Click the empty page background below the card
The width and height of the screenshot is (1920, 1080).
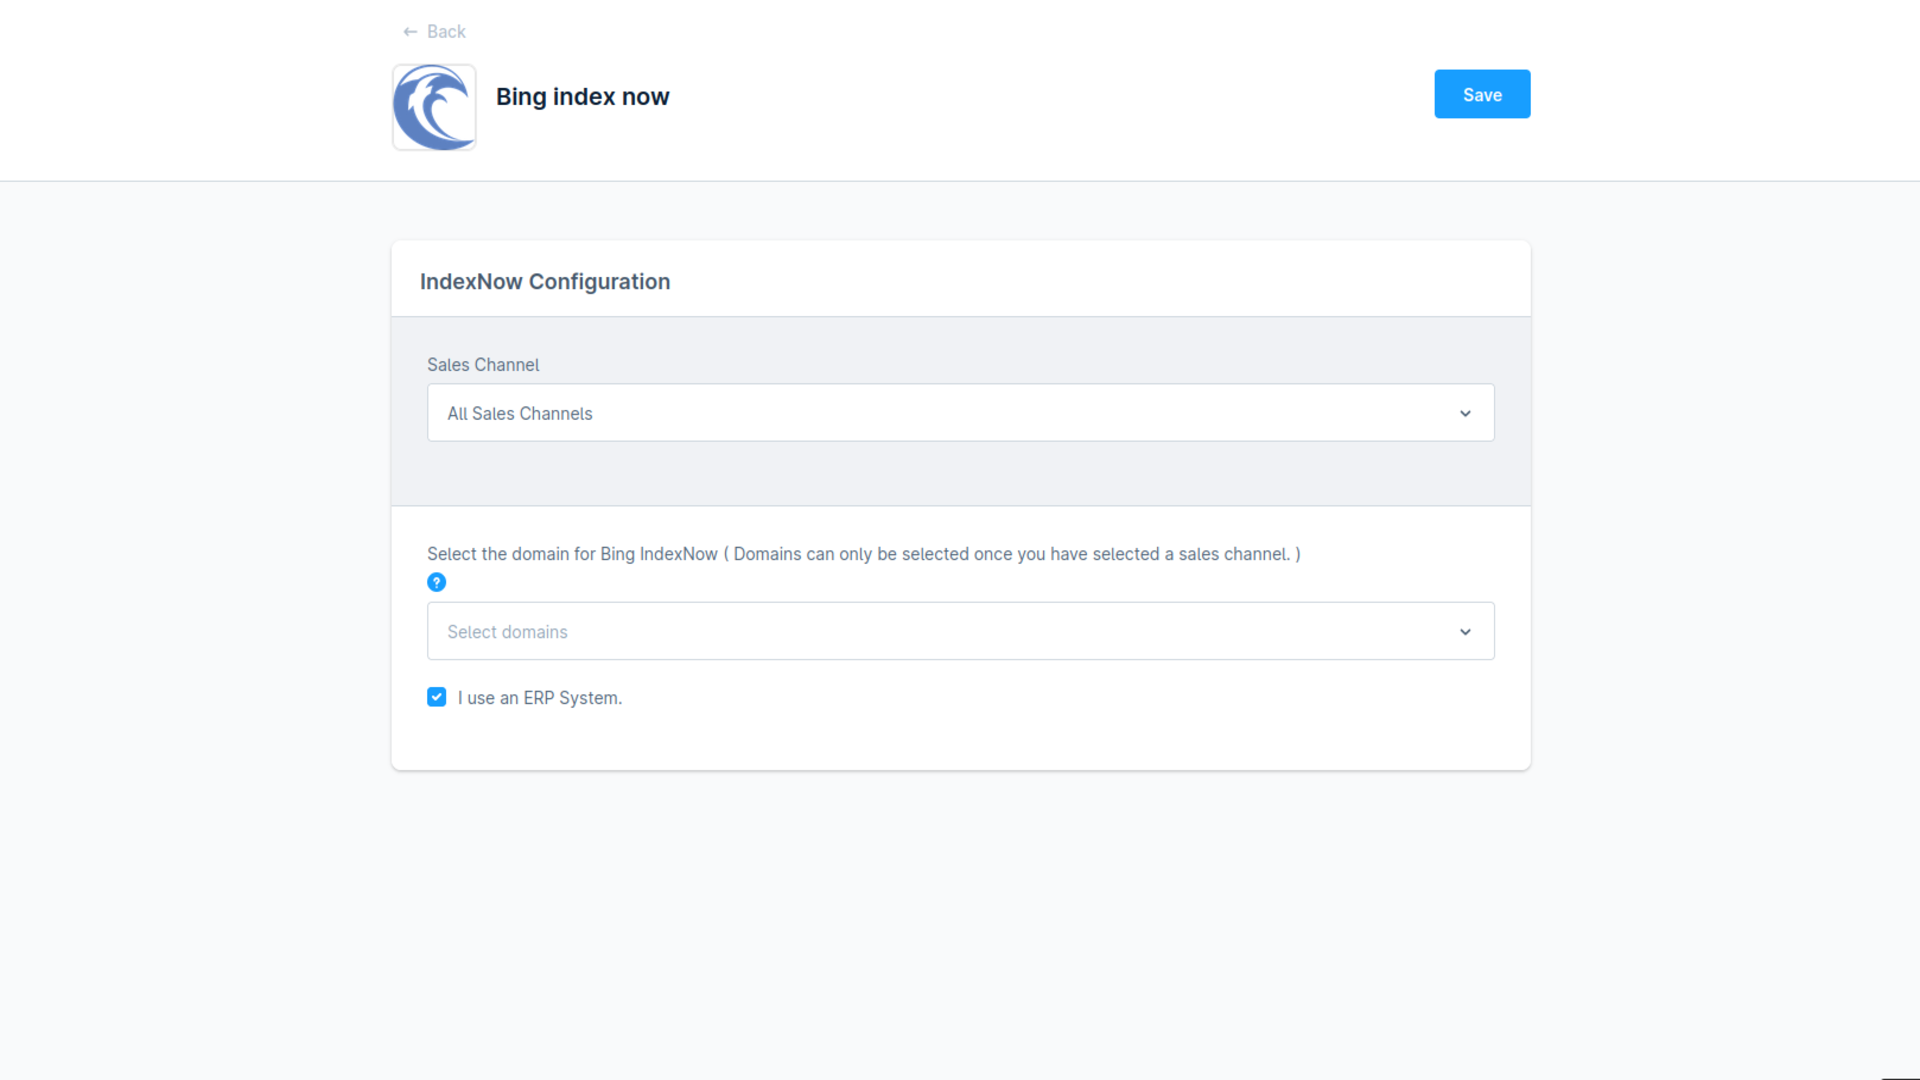[x=960, y=920]
